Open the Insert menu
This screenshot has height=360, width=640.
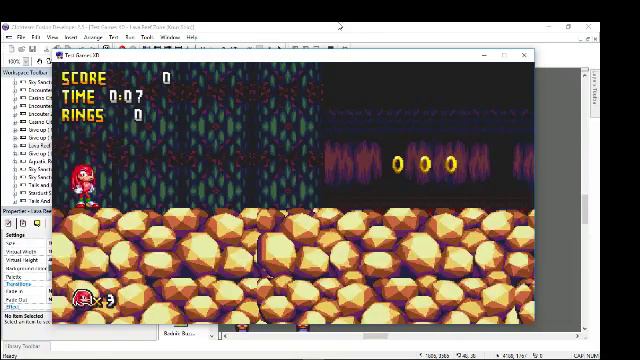[71, 37]
